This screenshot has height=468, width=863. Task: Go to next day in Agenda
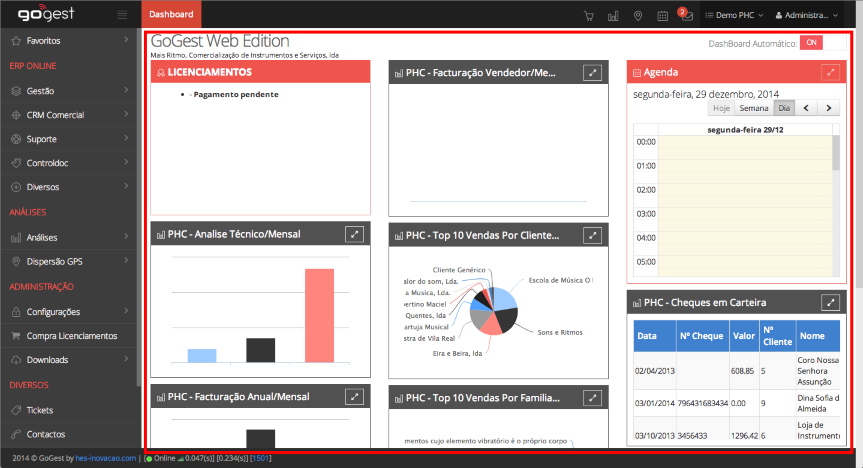click(828, 108)
